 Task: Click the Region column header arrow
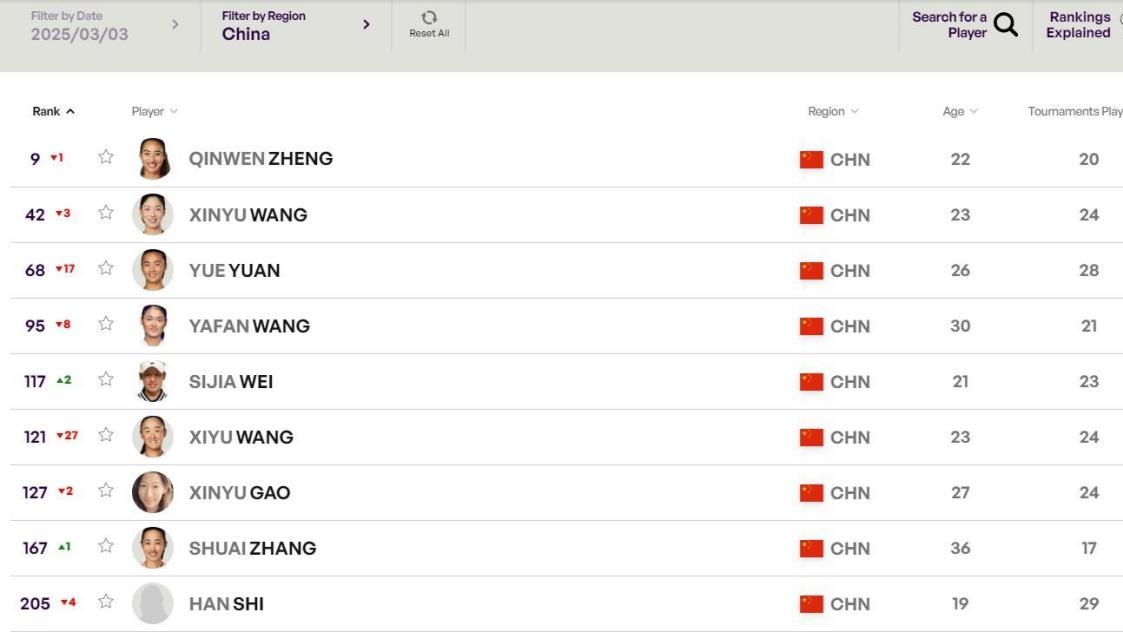coord(854,112)
